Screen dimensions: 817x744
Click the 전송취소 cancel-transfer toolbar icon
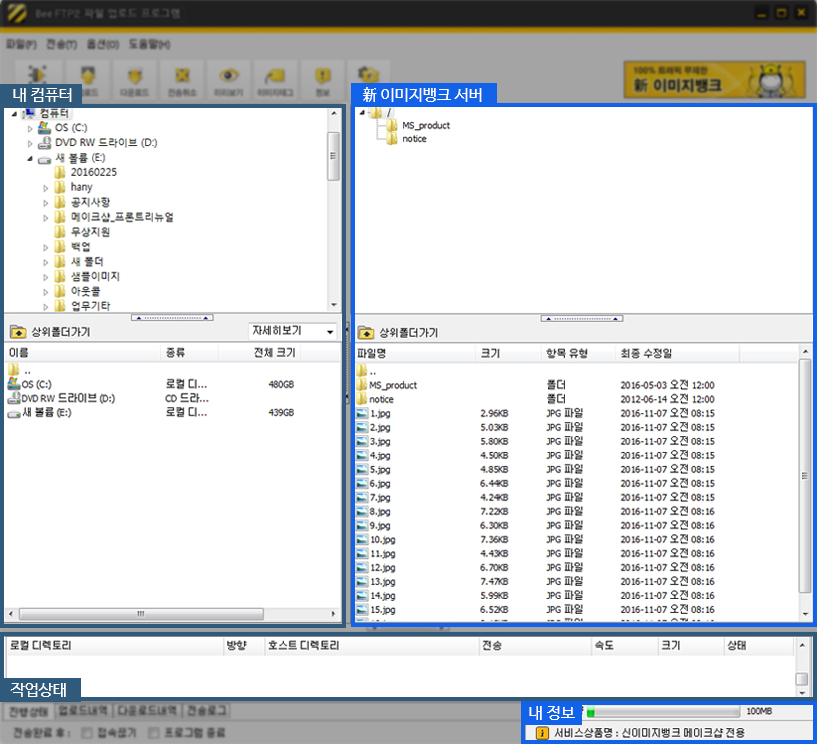point(182,76)
